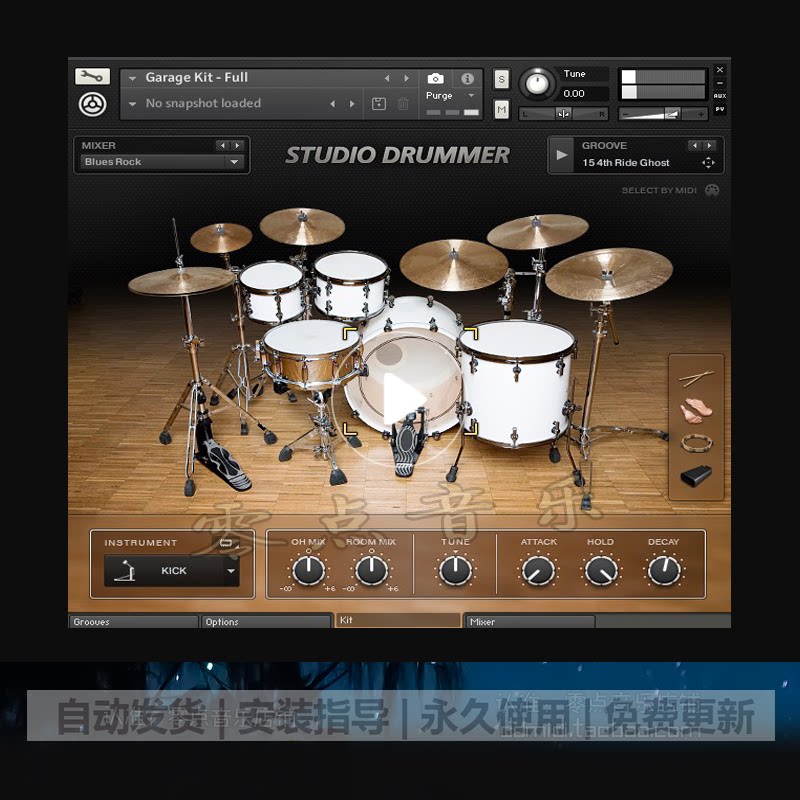Open the Blues Rock mixer preset dropdown
This screenshot has width=800, height=800.
(x=162, y=161)
